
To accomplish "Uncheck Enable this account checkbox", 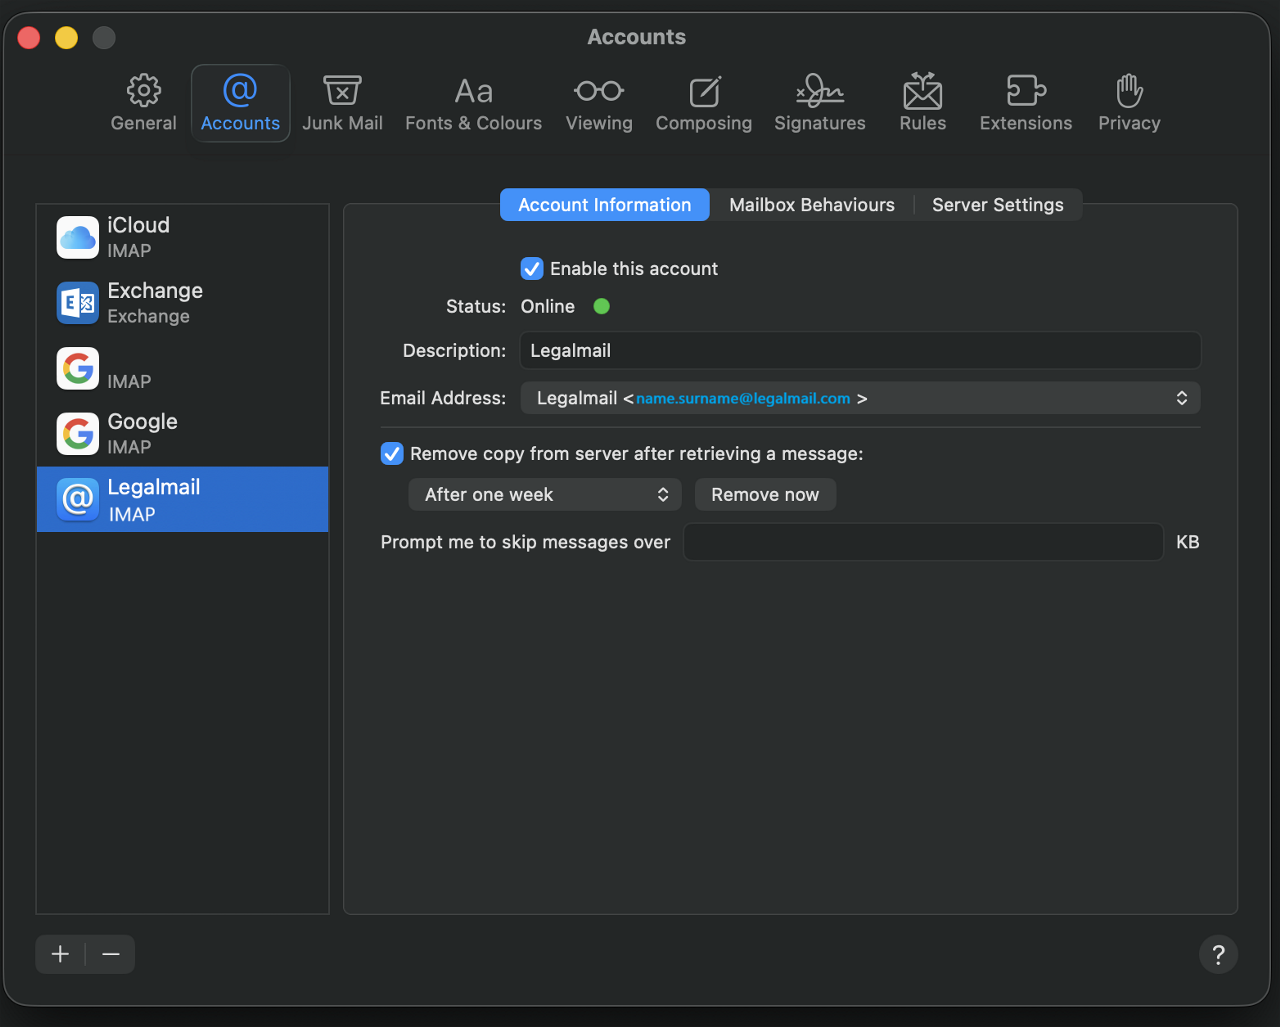I will [532, 269].
